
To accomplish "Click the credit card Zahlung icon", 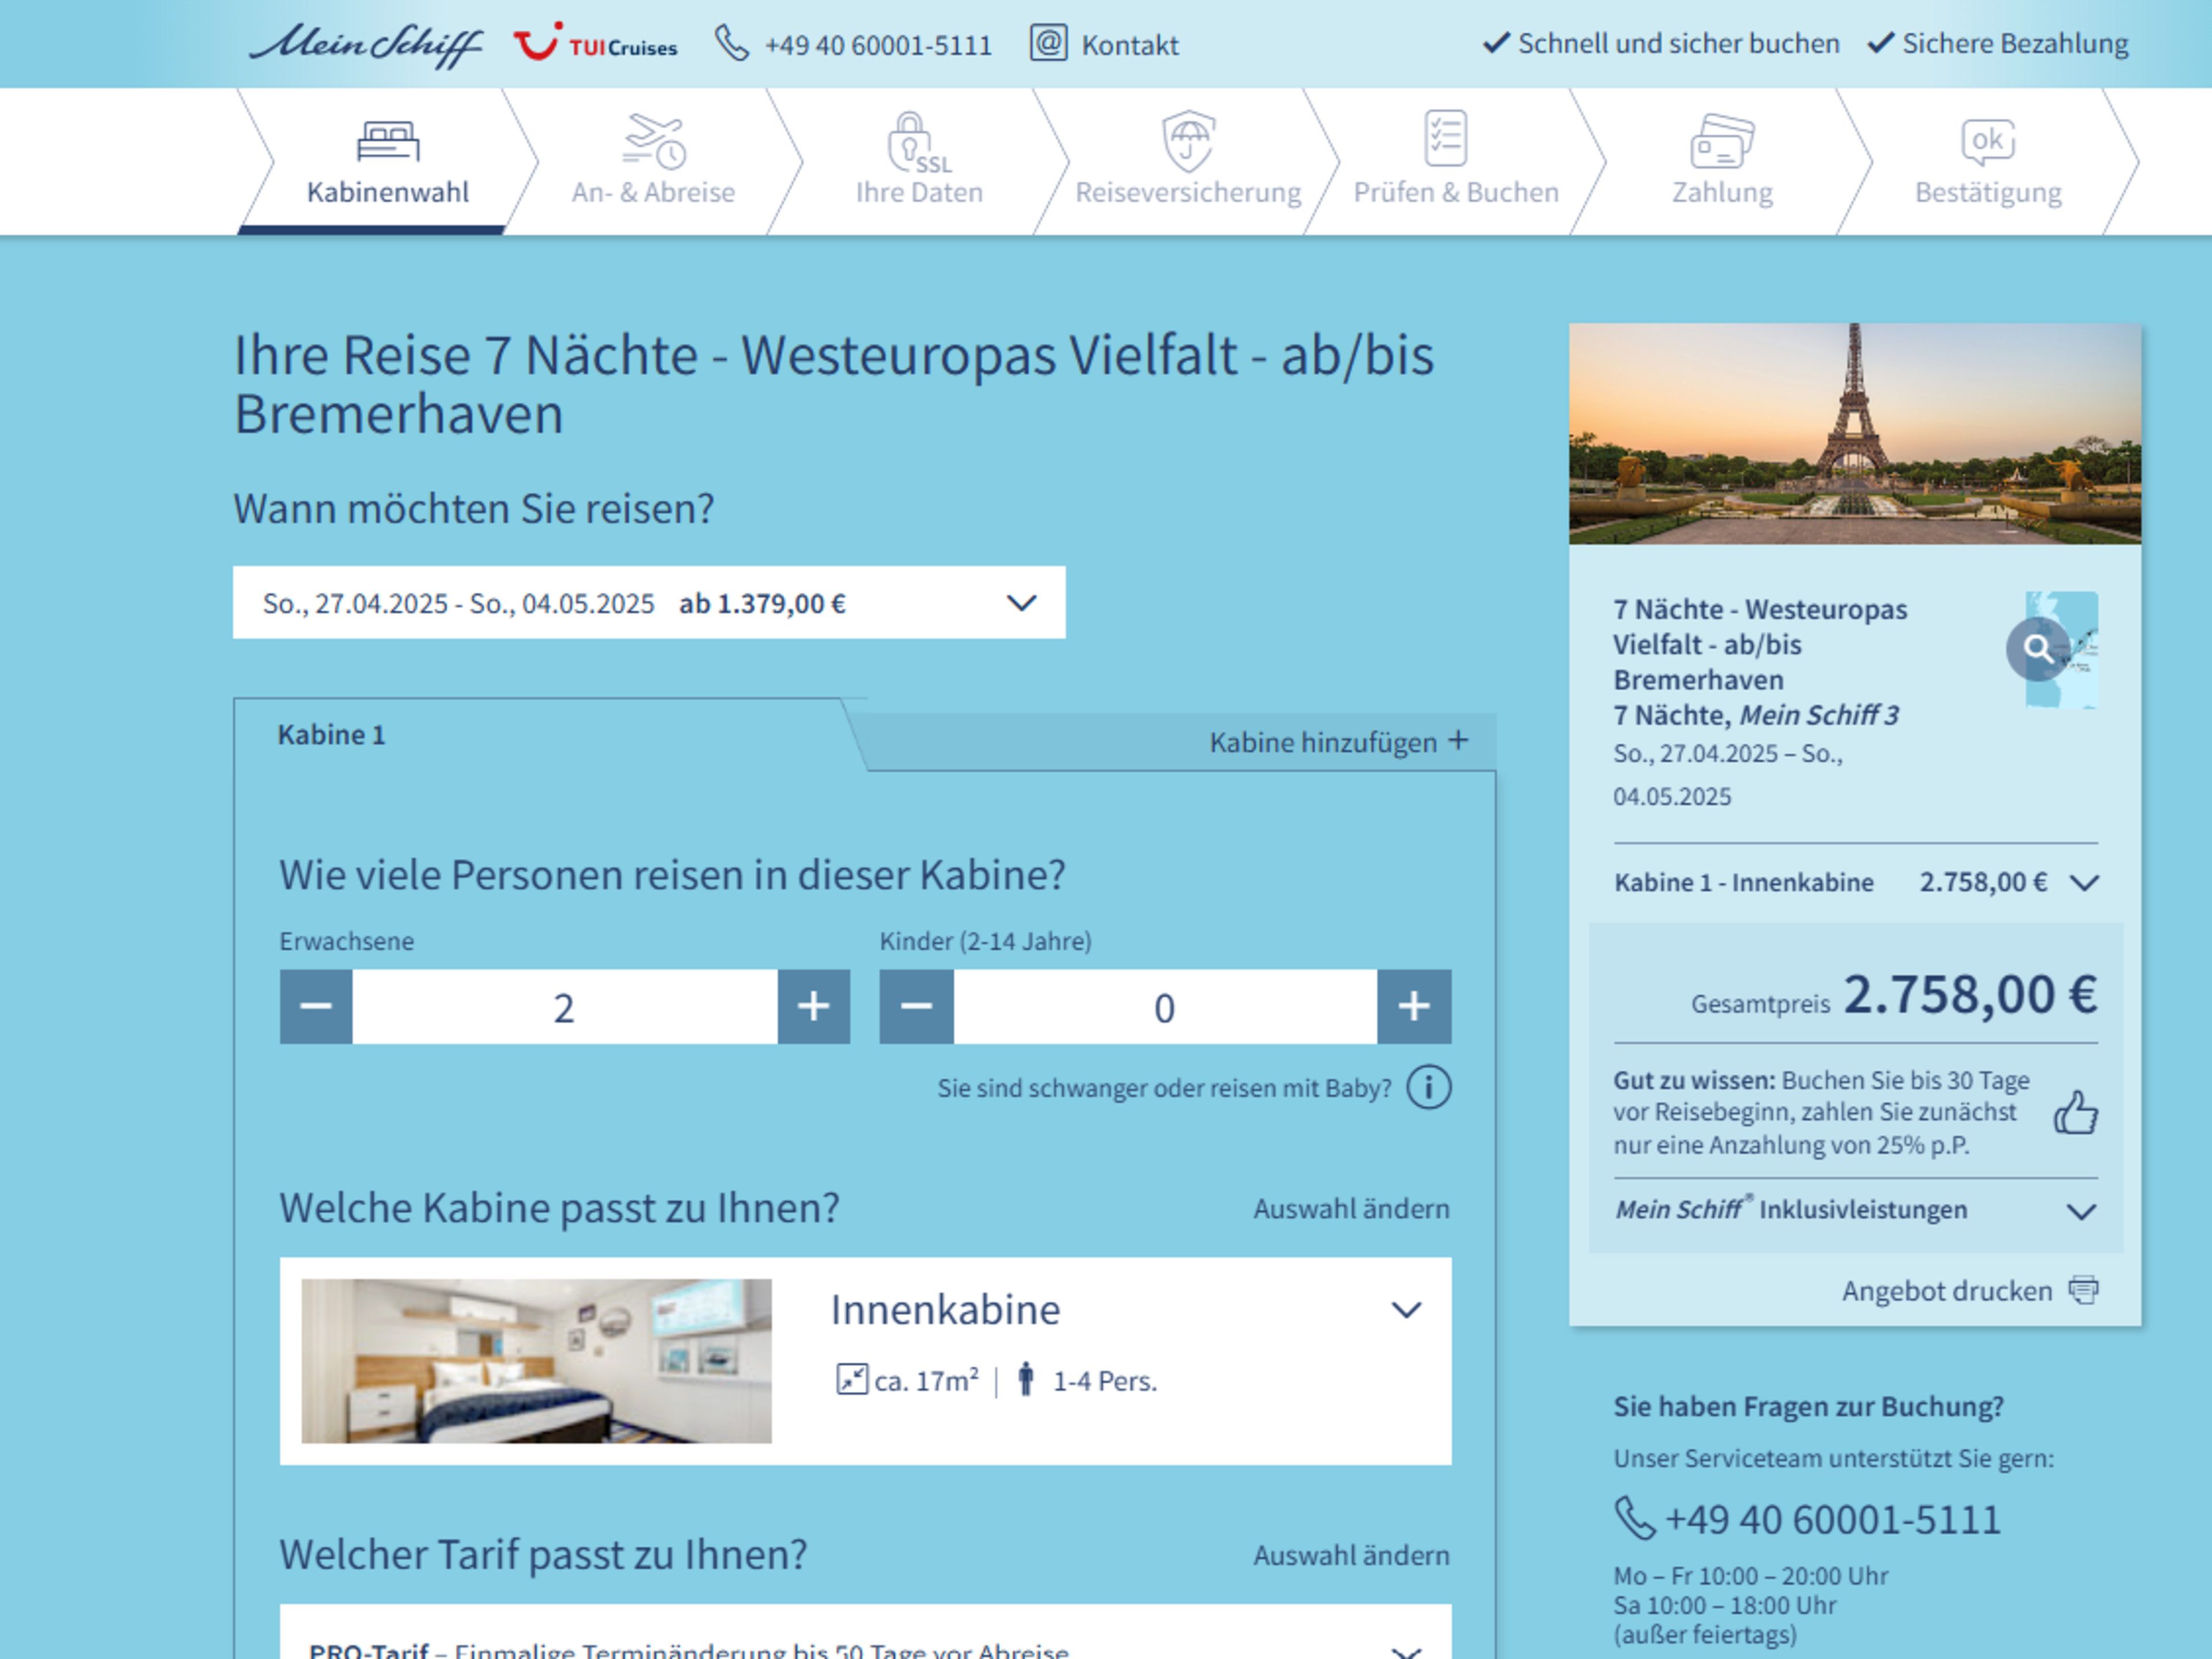I will click(x=1722, y=141).
